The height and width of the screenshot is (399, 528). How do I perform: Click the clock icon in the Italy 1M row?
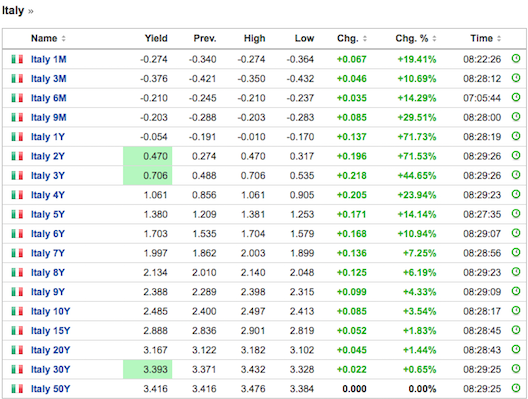516,59
